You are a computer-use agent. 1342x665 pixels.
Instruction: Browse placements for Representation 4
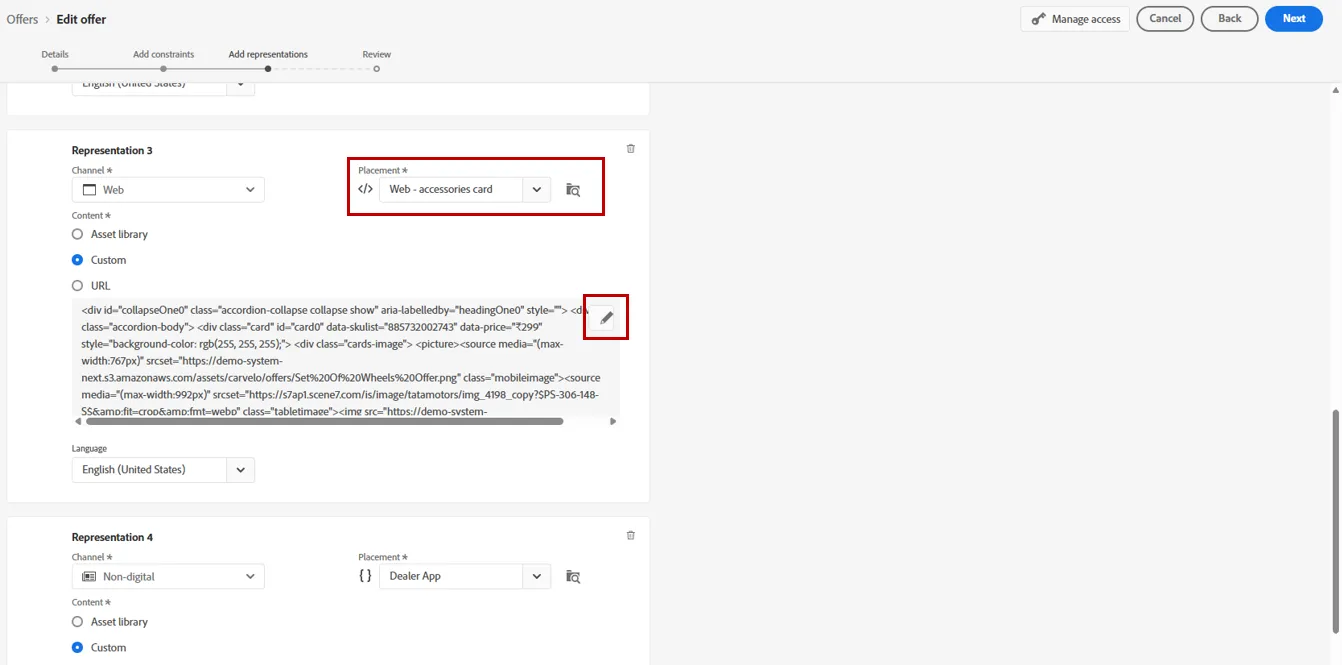click(x=573, y=577)
